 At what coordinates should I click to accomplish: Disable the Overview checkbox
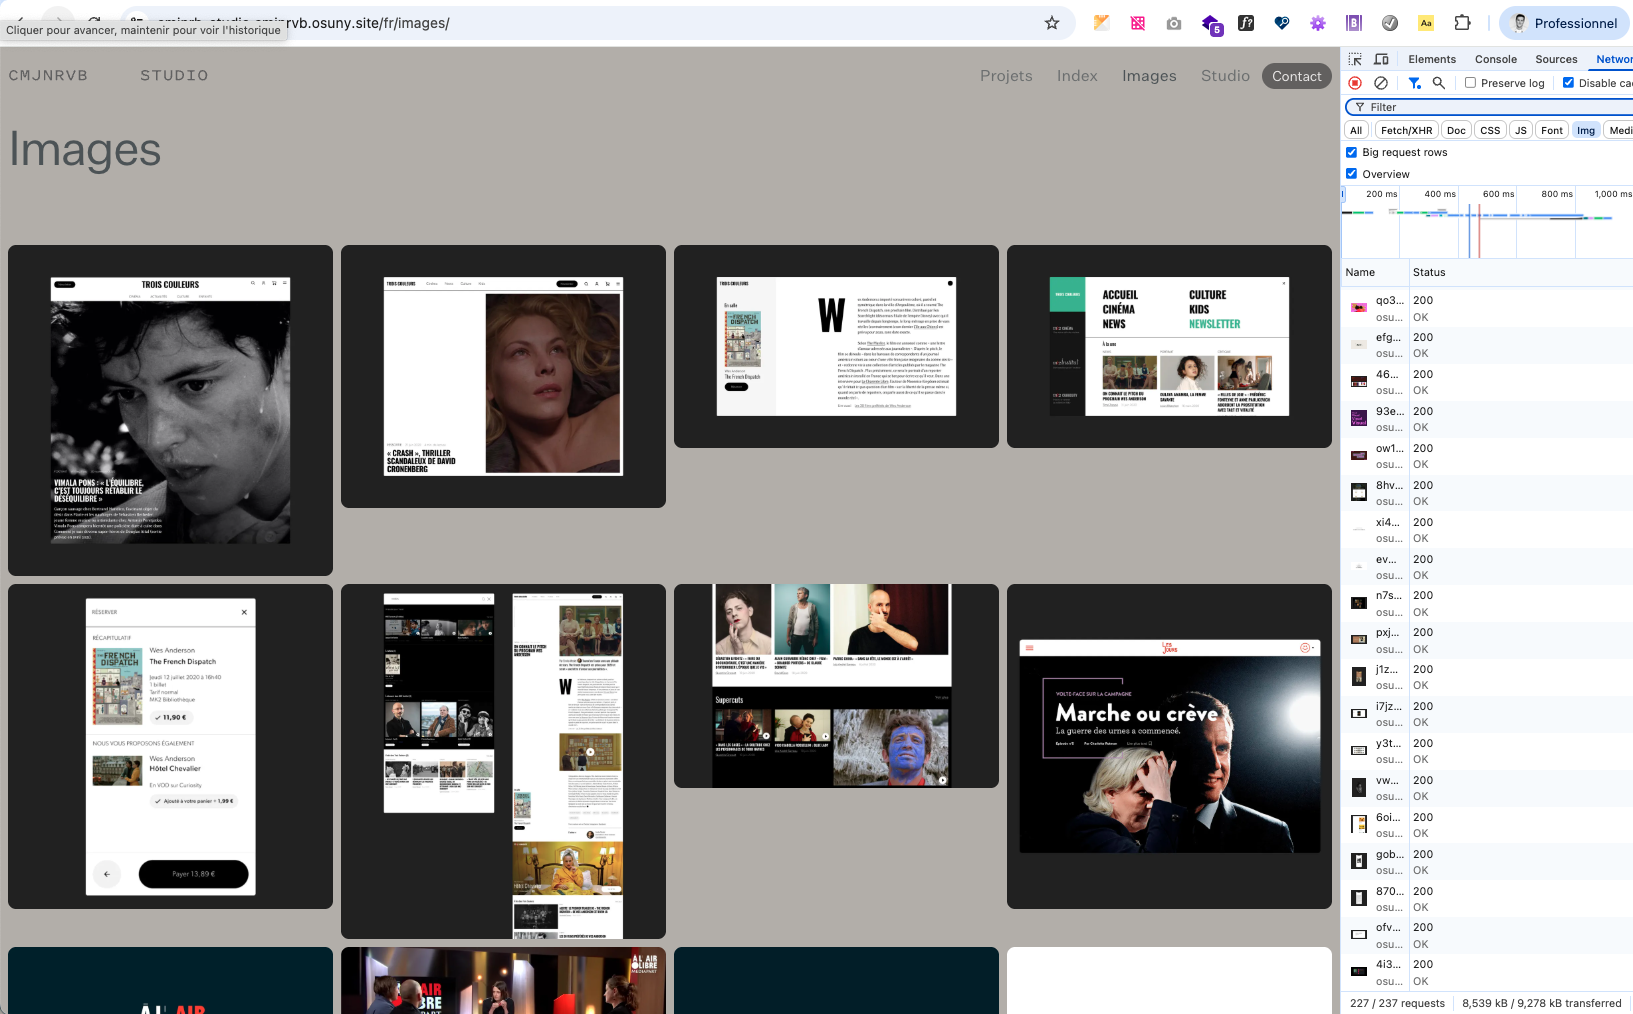1352,174
